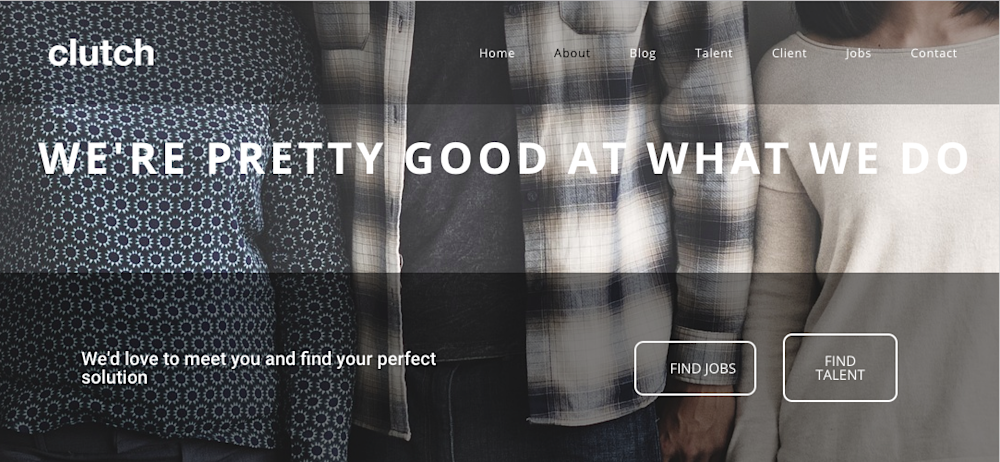Click the clutch logo
This screenshot has height=462, width=1000.
pos(101,53)
